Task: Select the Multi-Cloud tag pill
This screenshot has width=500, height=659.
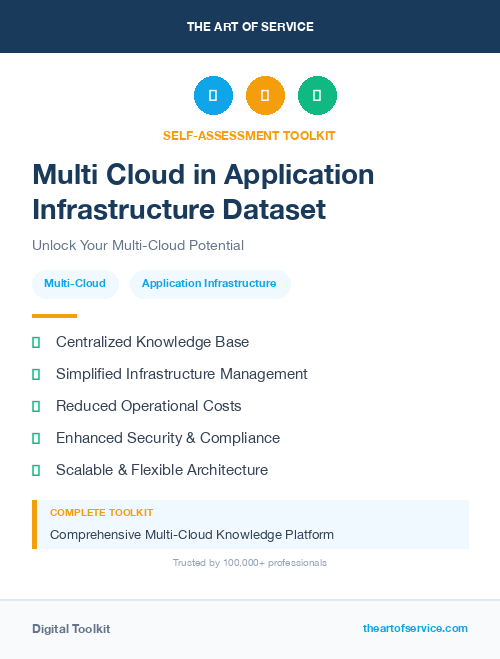Action: click(x=75, y=284)
